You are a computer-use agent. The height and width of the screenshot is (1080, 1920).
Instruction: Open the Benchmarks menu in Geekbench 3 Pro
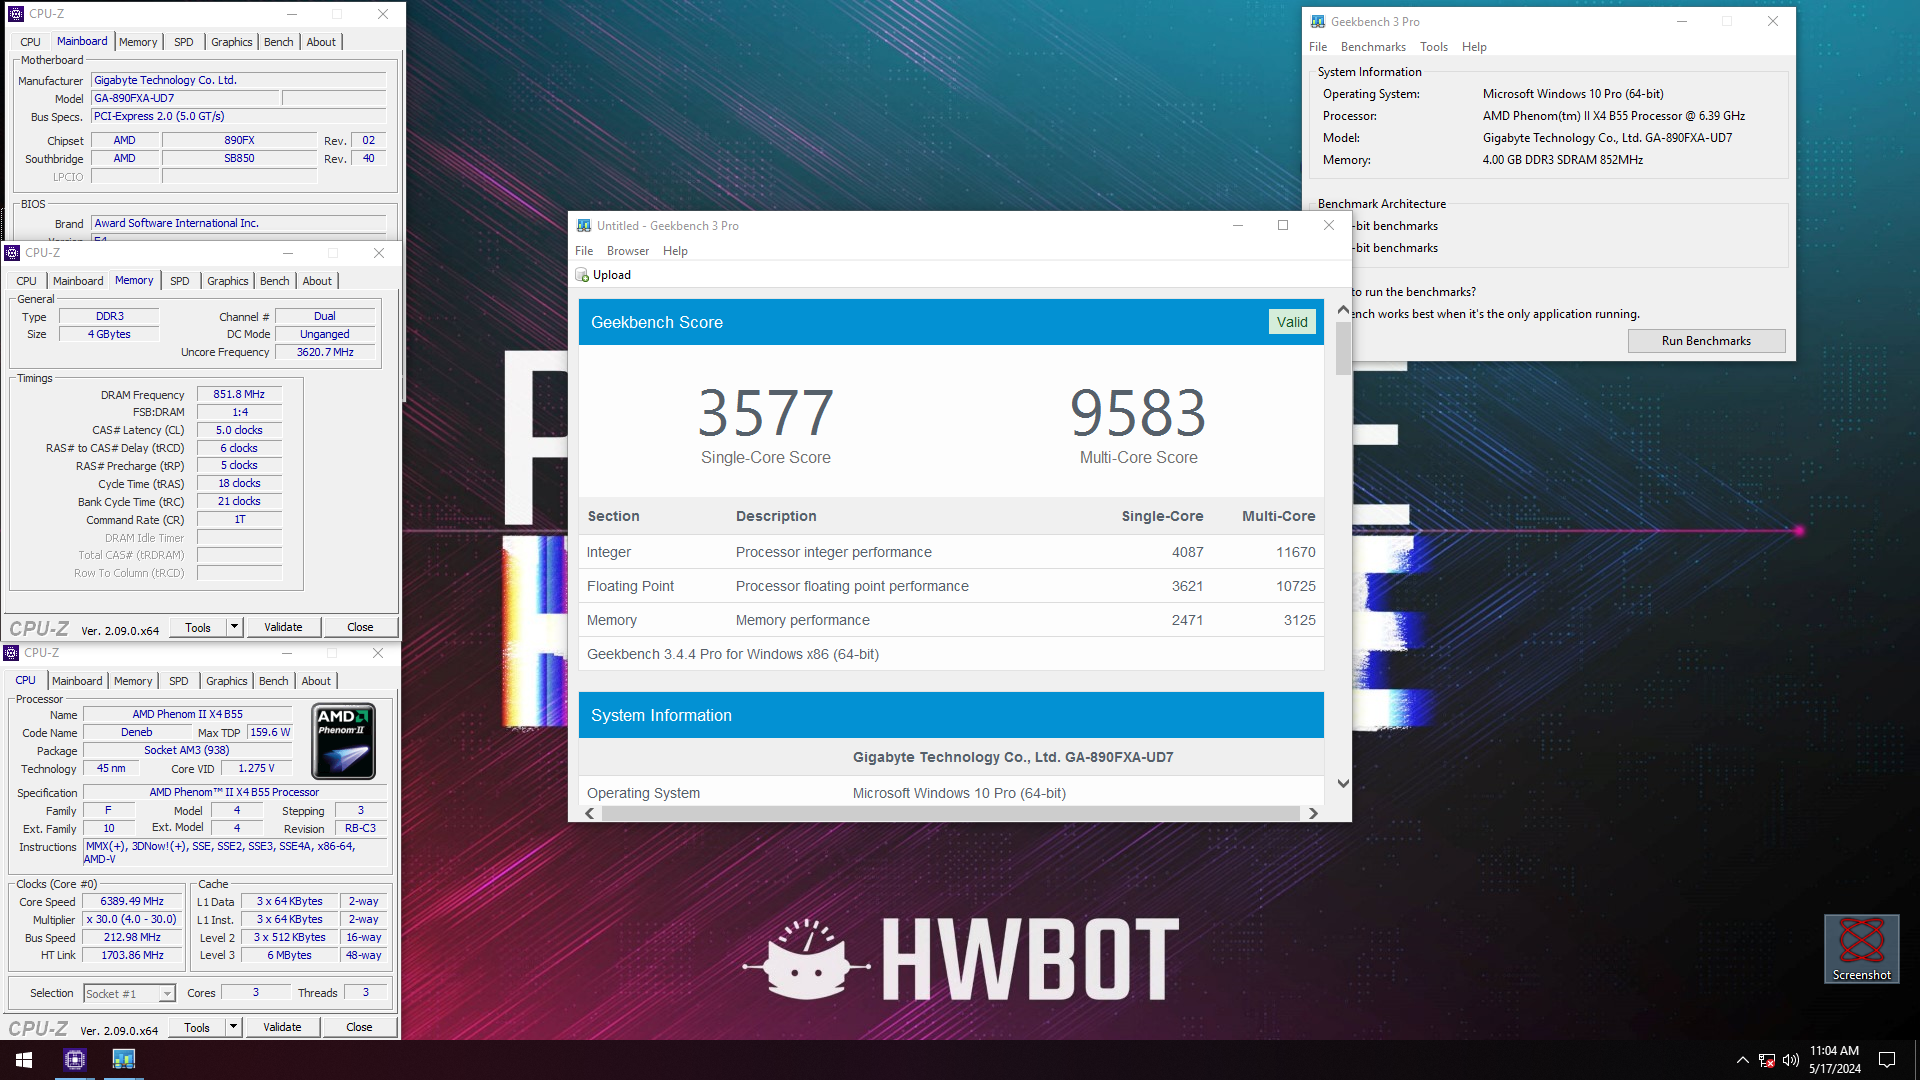point(1373,47)
